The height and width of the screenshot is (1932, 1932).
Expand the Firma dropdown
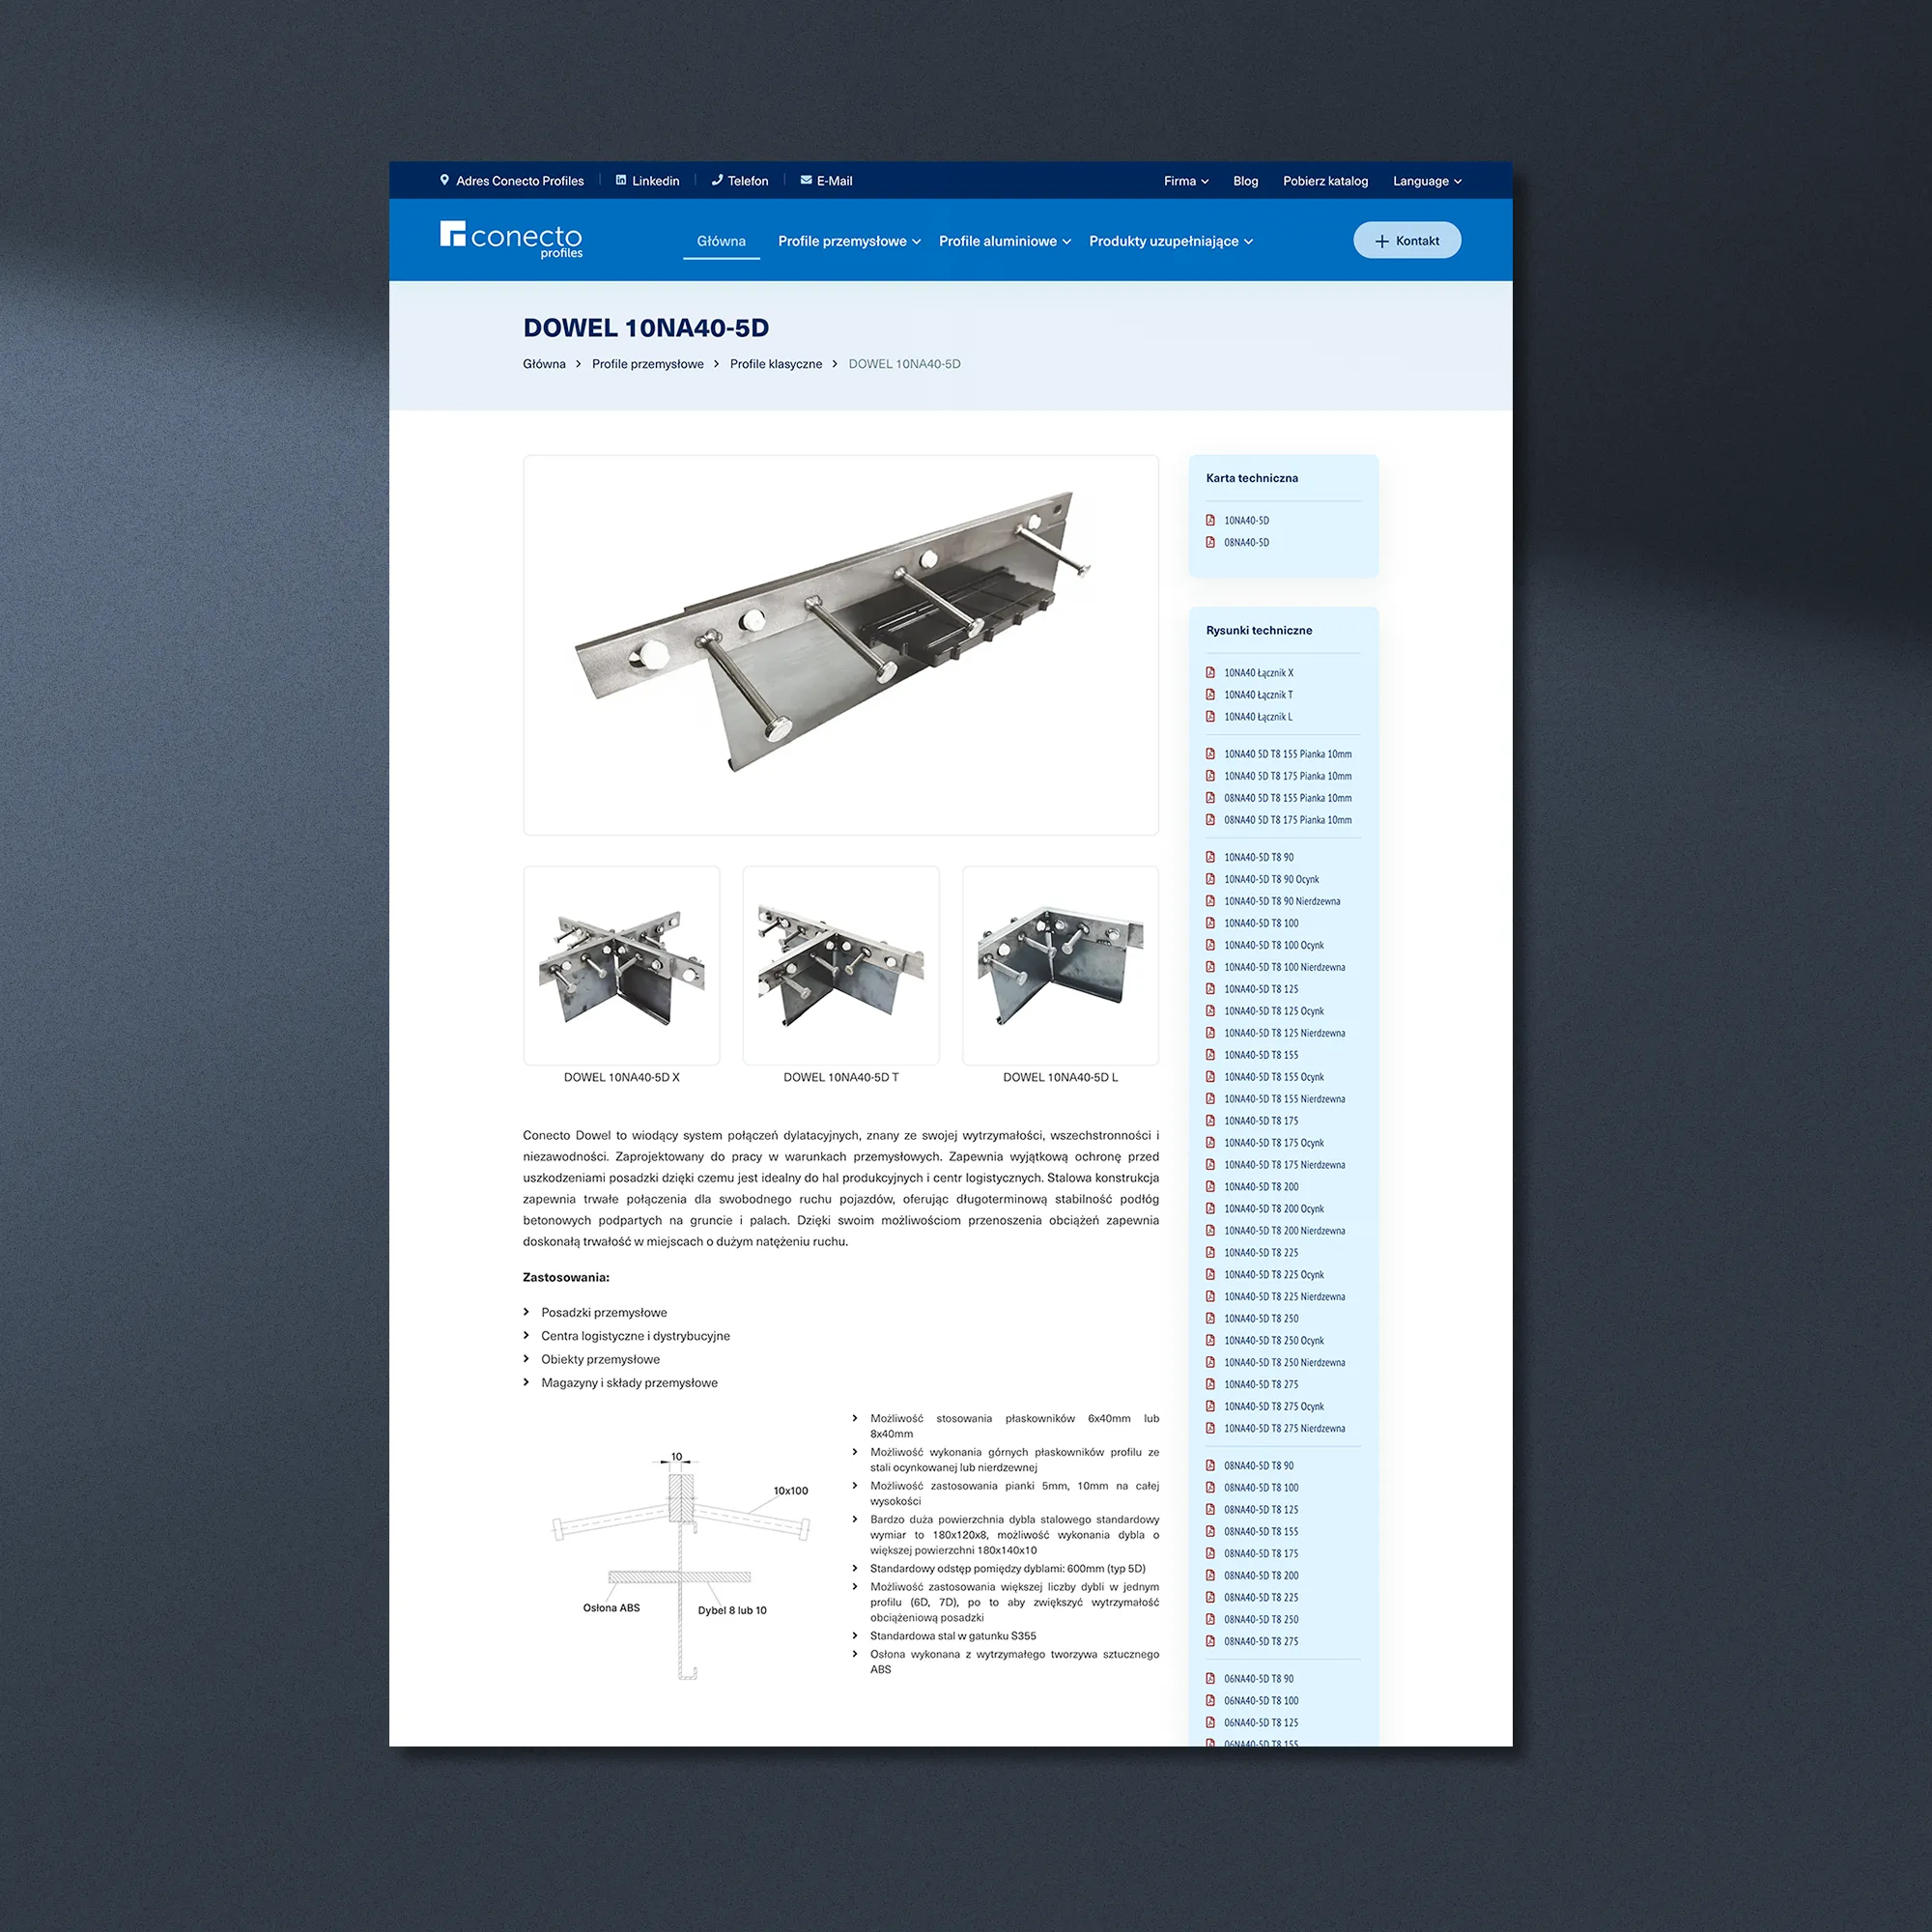pos(1186,181)
